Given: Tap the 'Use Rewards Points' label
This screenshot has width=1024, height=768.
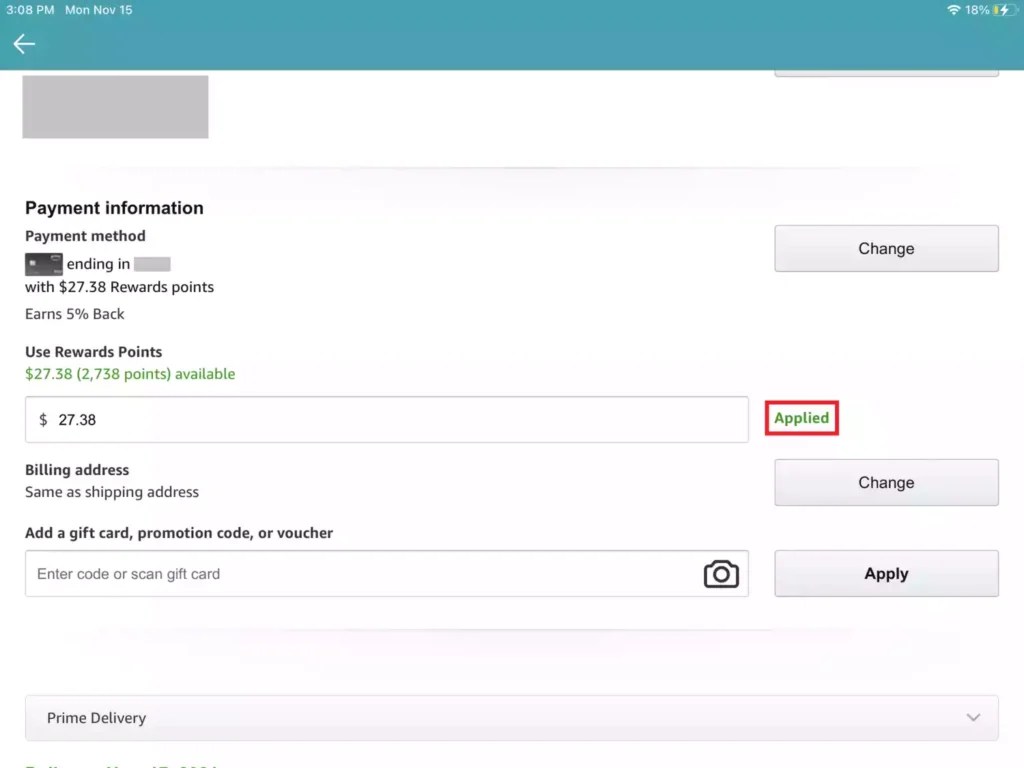Looking at the screenshot, I should pyautogui.click(x=93, y=352).
